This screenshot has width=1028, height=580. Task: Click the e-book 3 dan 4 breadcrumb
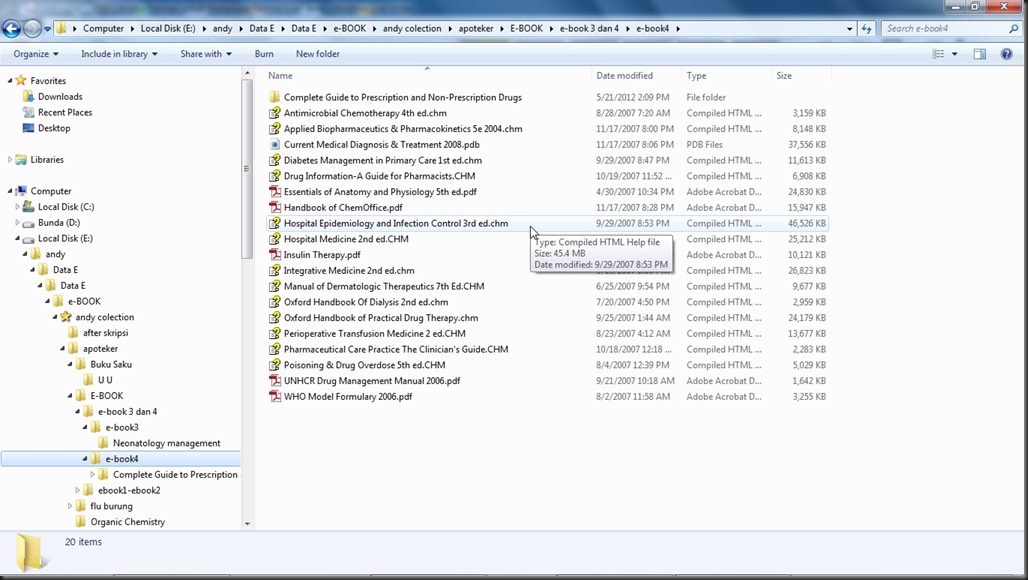[589, 29]
